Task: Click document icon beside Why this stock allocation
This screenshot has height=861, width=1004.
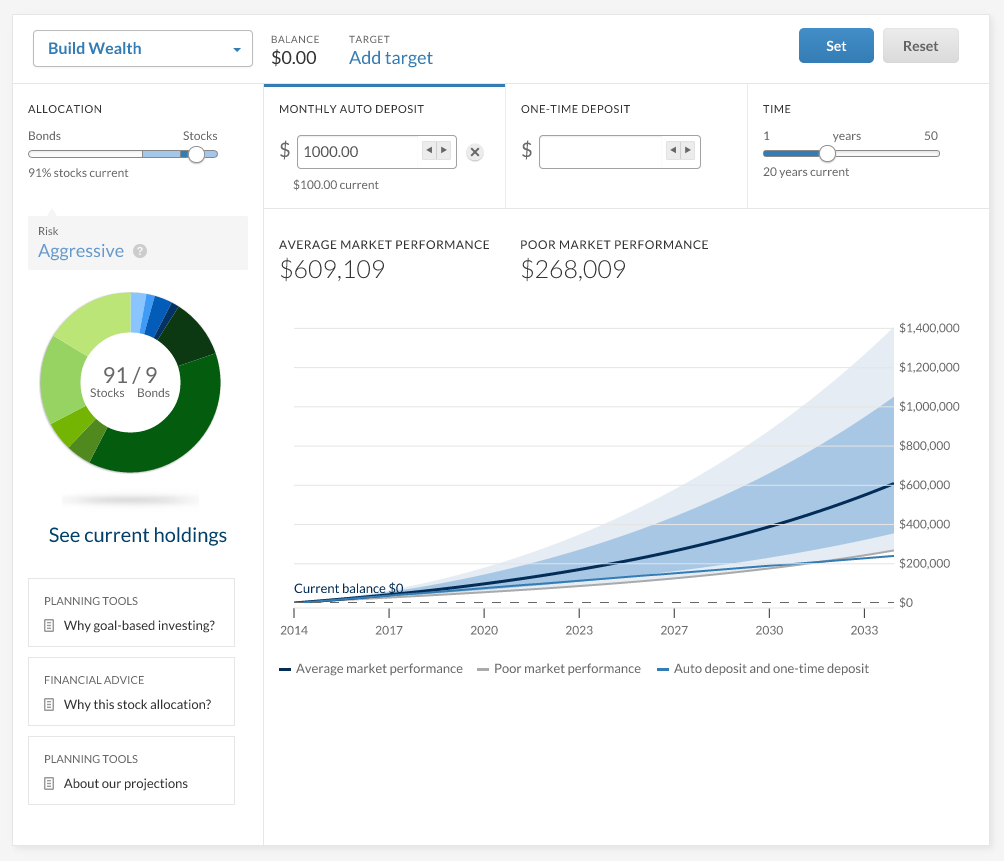Action: coord(49,704)
